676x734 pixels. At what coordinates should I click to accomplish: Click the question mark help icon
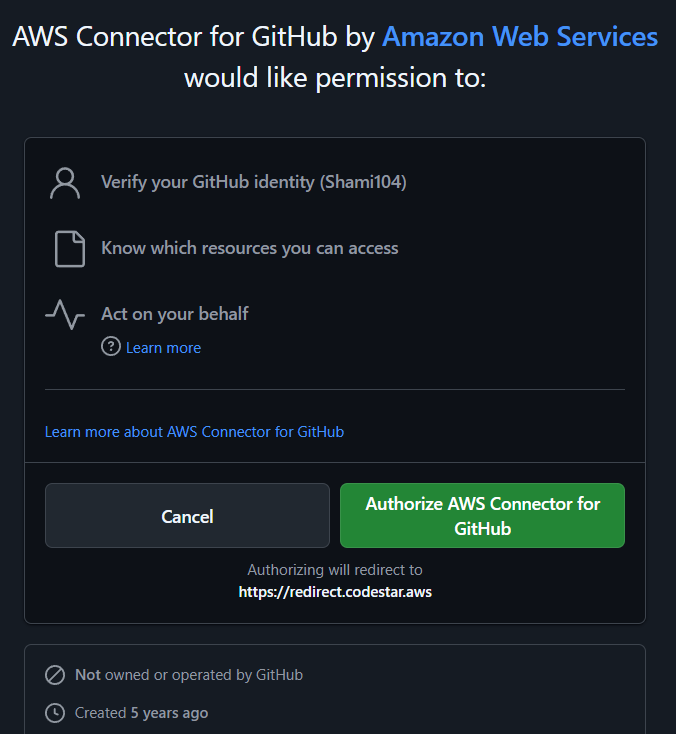(111, 347)
